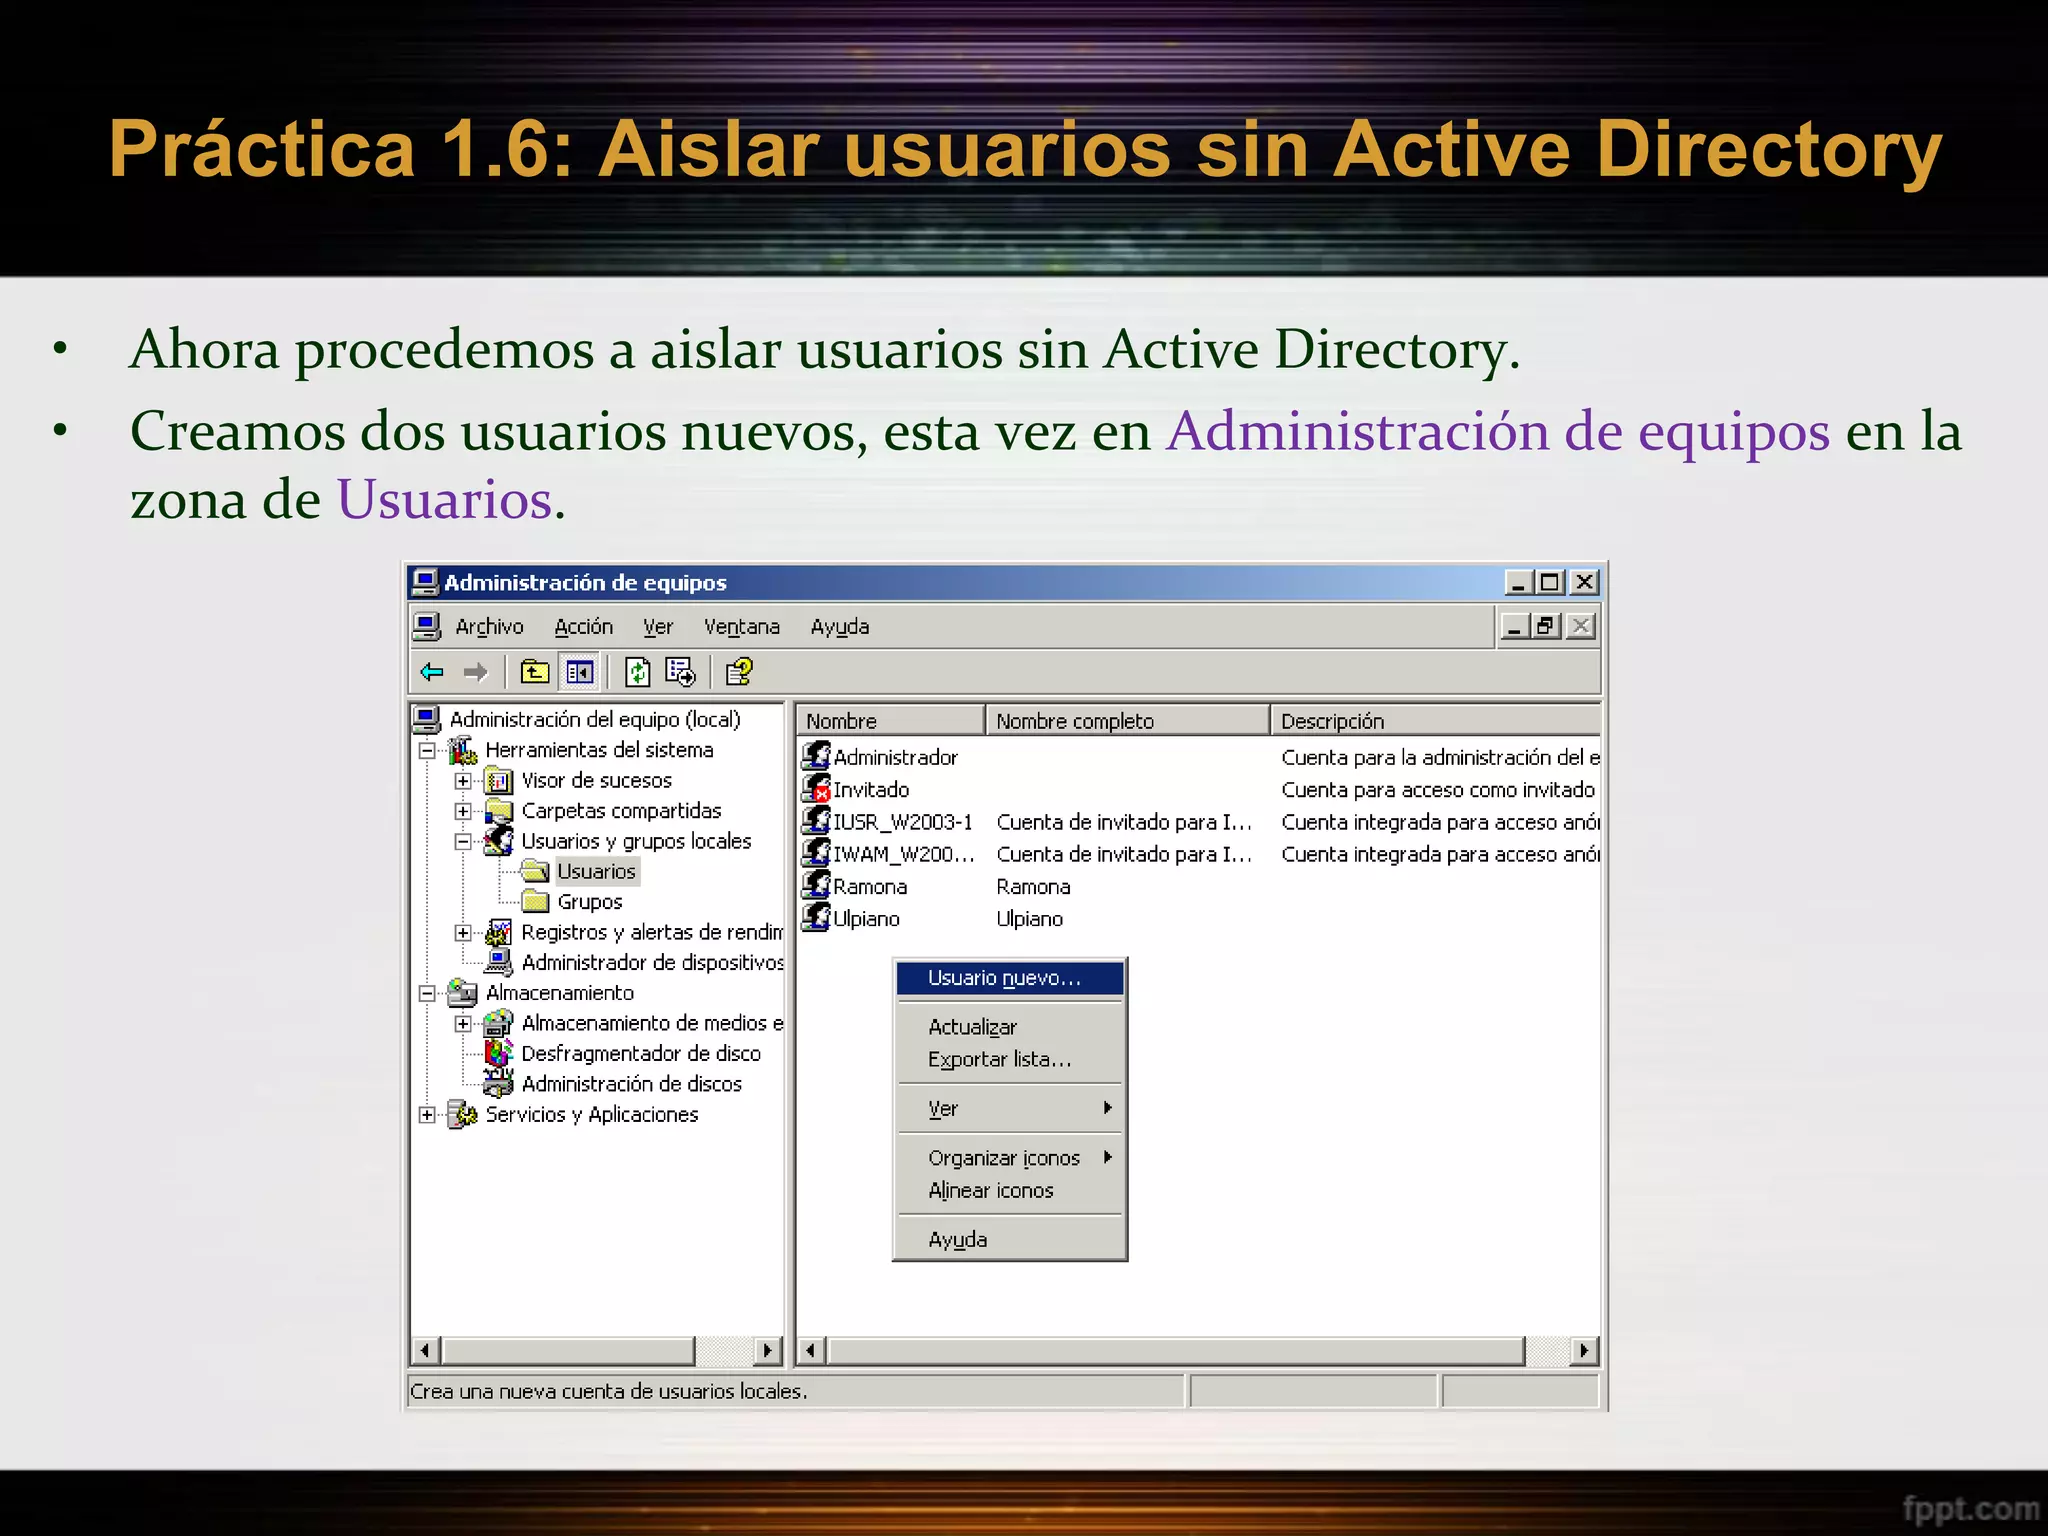This screenshot has height=1536, width=2048.
Task: Expand Registros y alertas de rendimiento node
Action: click(x=463, y=932)
